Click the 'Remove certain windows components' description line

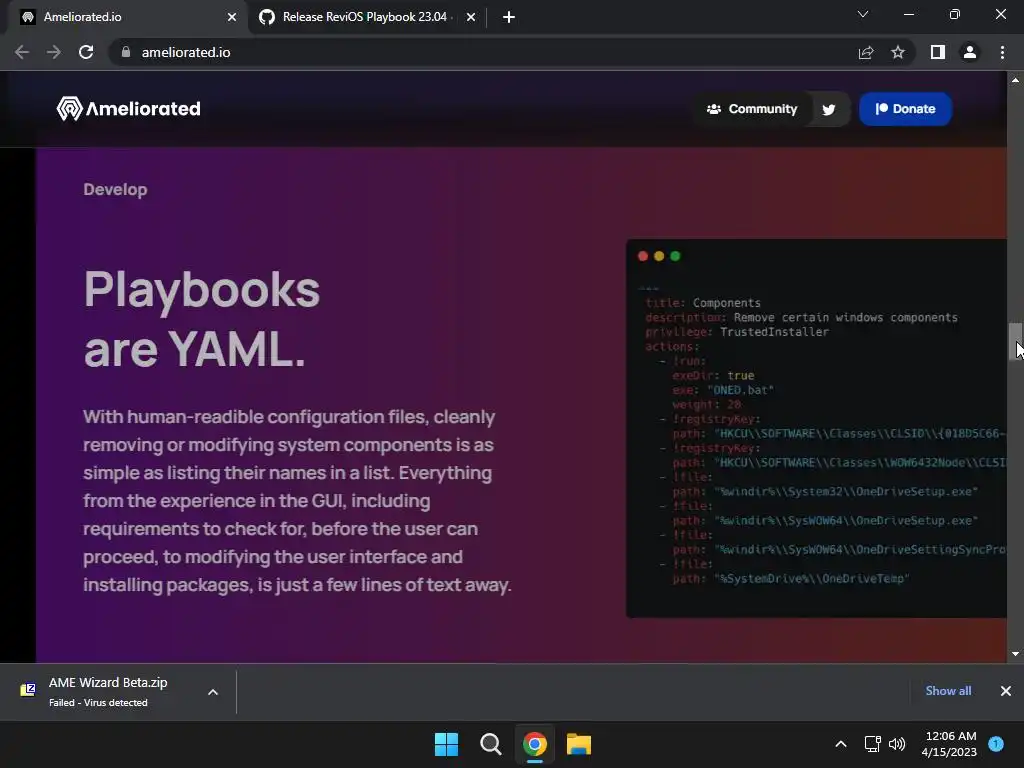801,317
